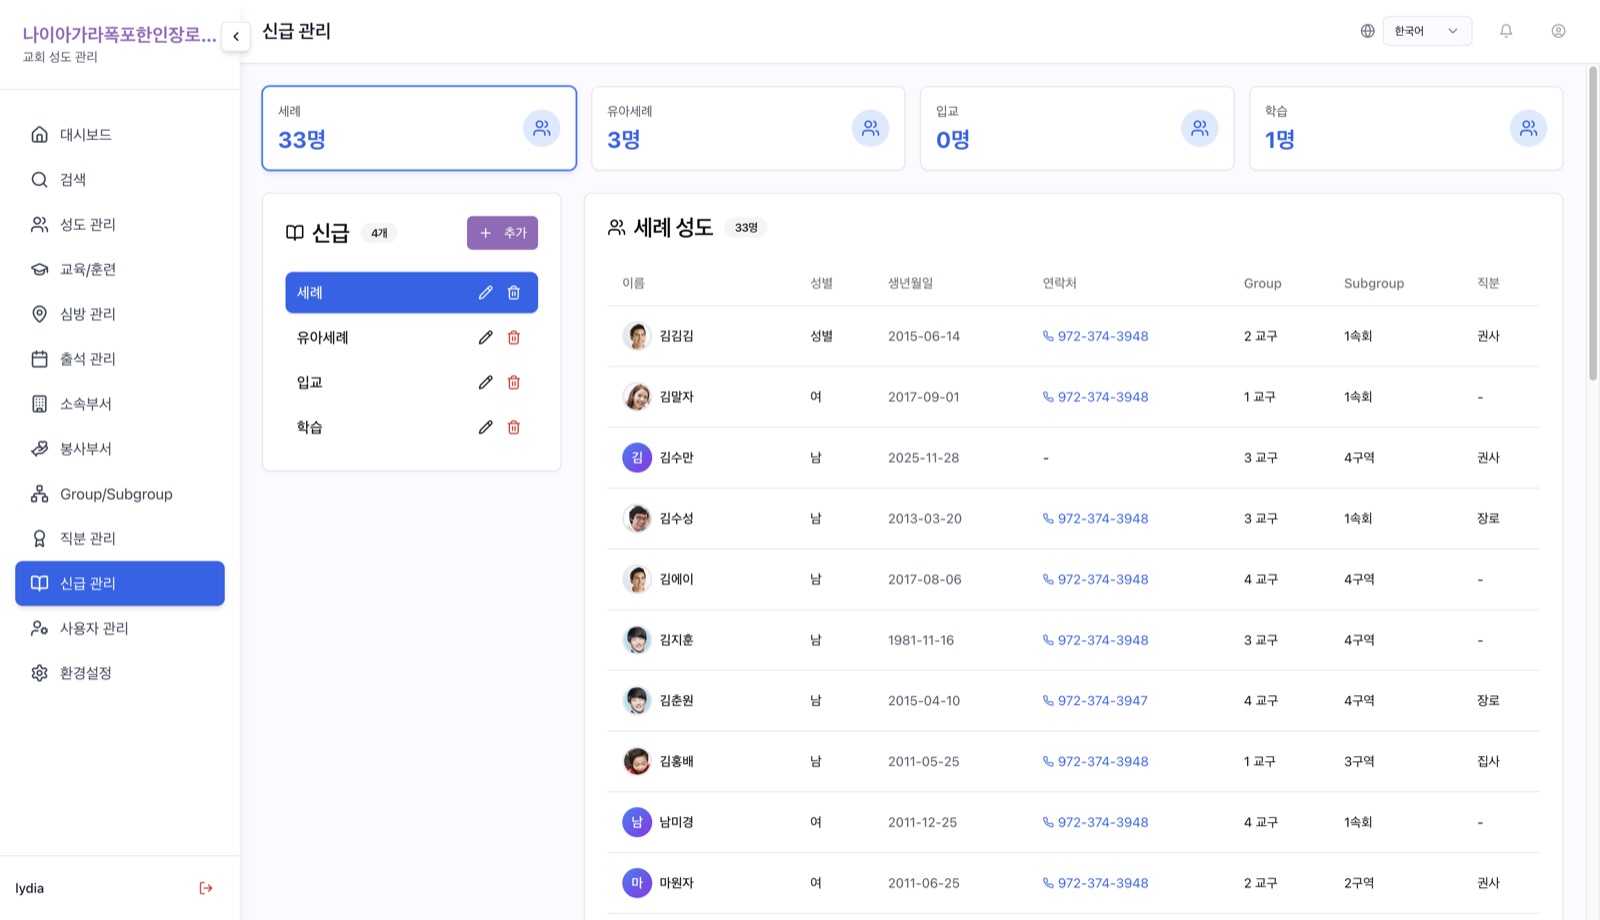This screenshot has width=1600, height=920.
Task: Open 환경설정 settings menu item
Action: coord(120,673)
